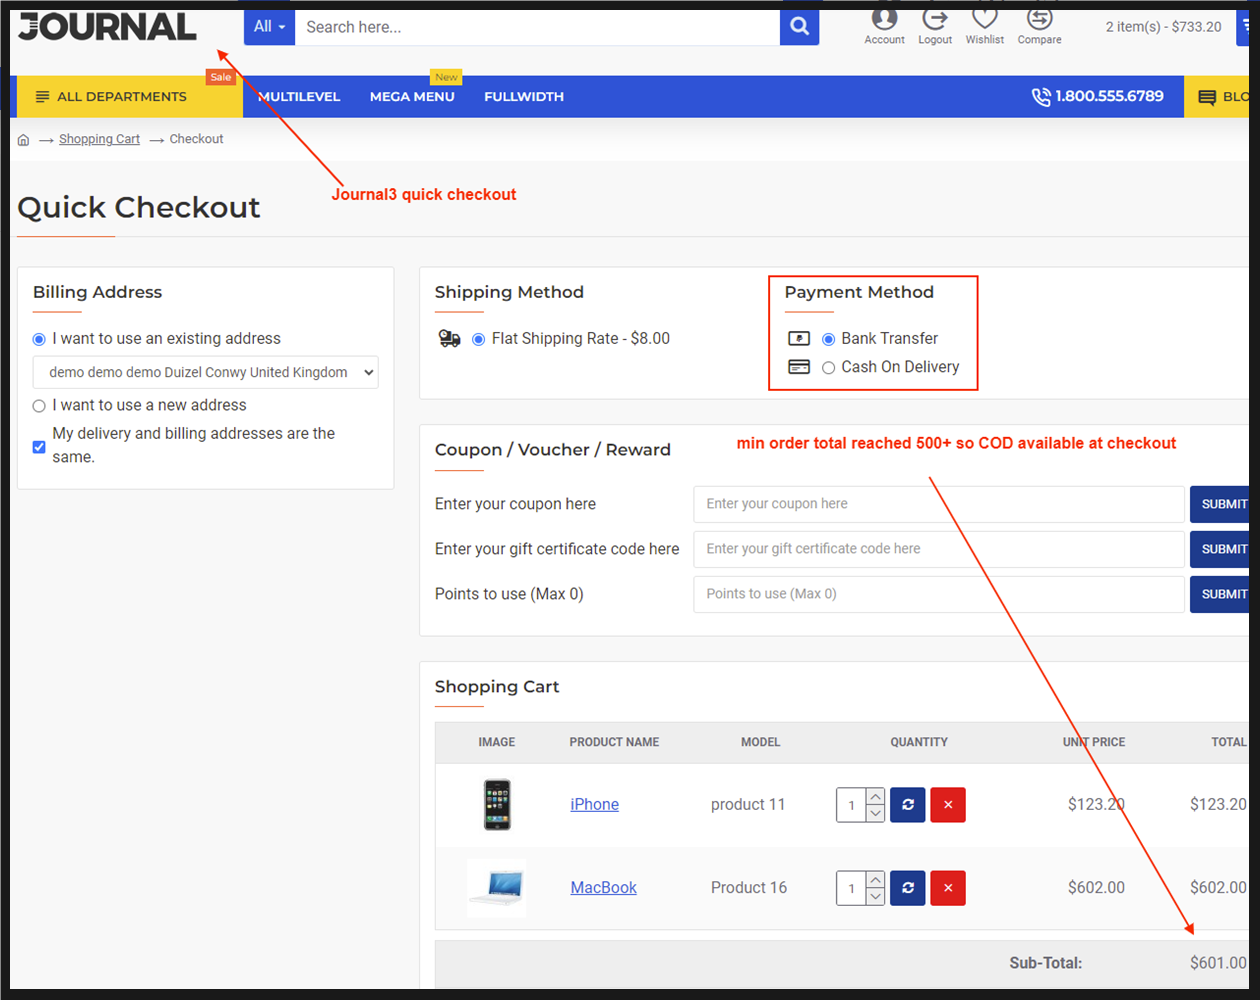Uncheck delivery and billing addresses same checkbox

pos(39,446)
